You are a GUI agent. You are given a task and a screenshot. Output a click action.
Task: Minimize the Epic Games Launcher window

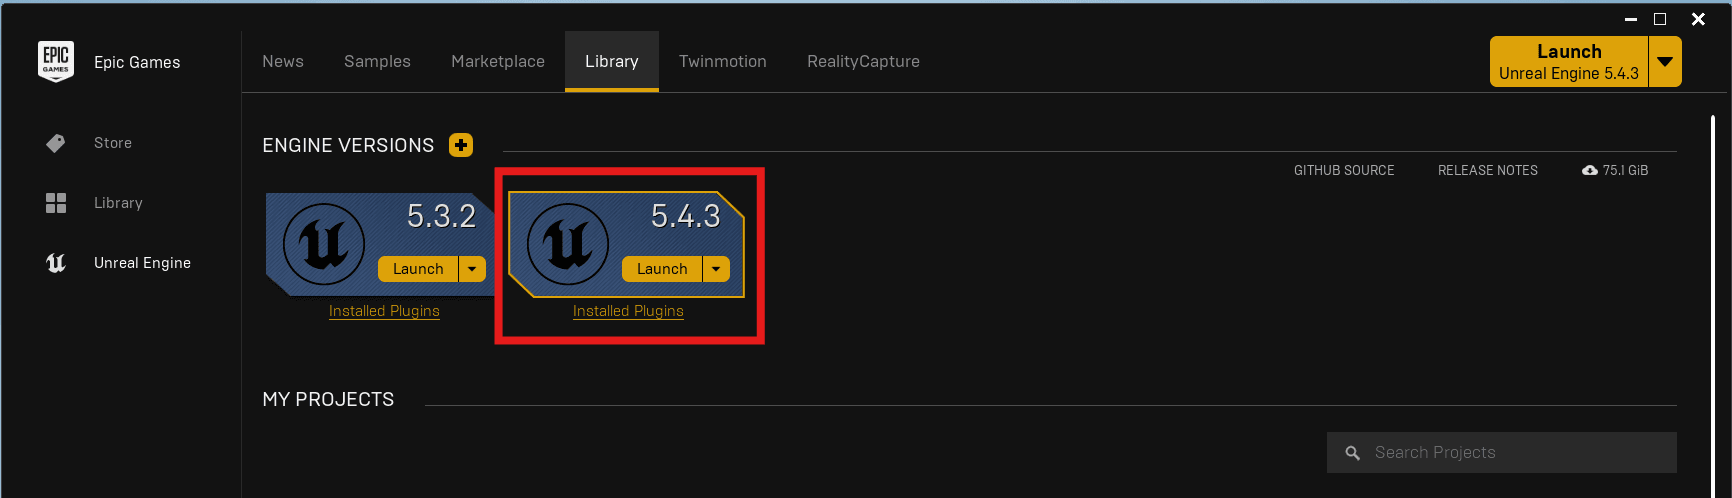[x=1631, y=19]
